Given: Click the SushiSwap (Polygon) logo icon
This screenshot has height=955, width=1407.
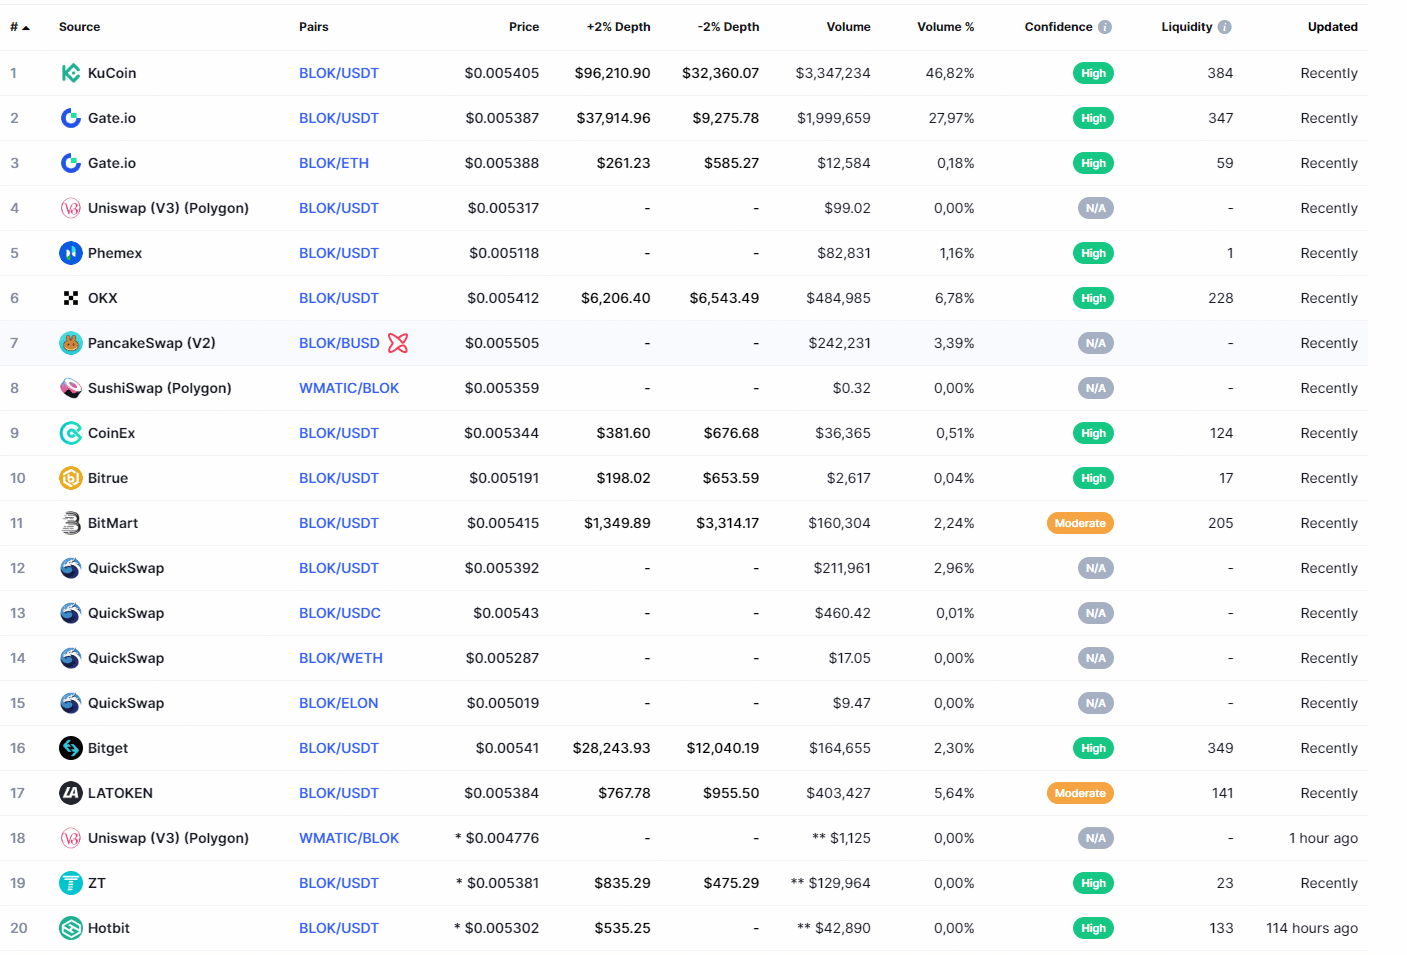Looking at the screenshot, I should (70, 388).
